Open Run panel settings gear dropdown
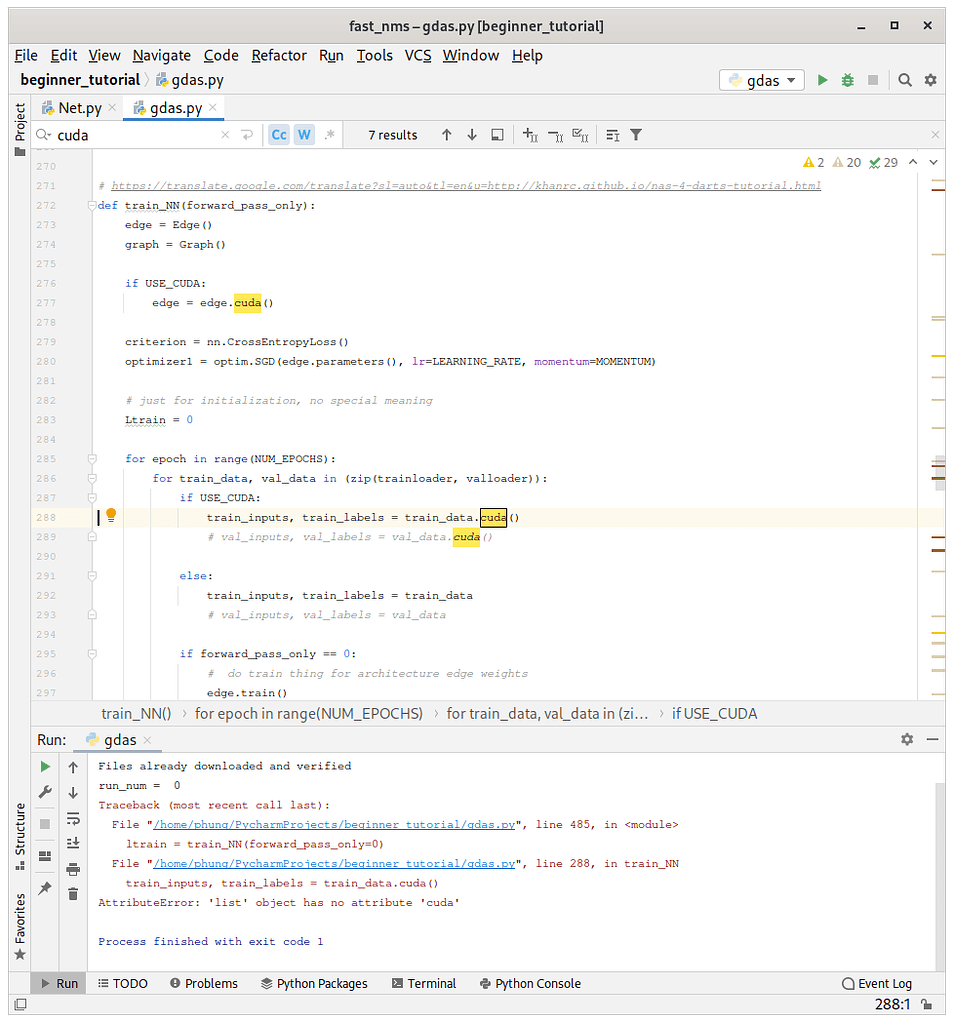 click(x=907, y=739)
